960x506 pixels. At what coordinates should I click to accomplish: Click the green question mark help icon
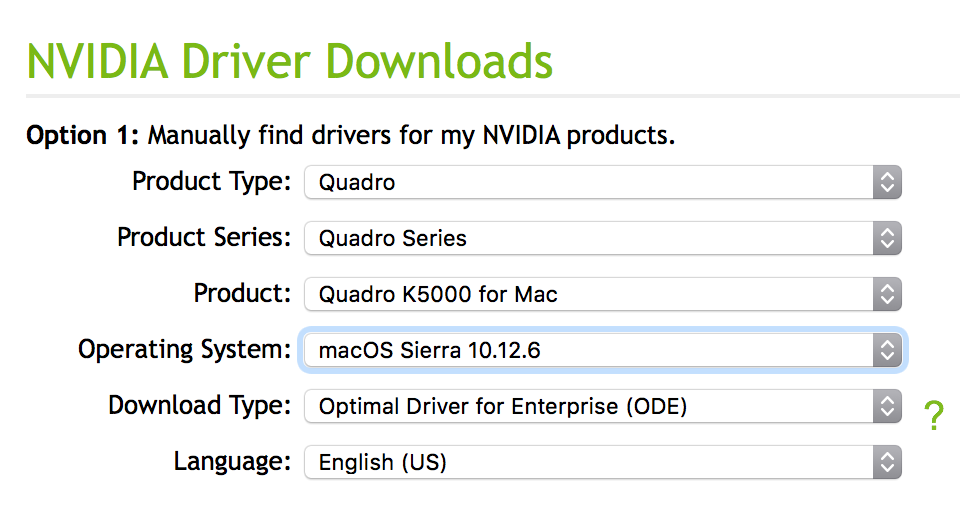(934, 415)
